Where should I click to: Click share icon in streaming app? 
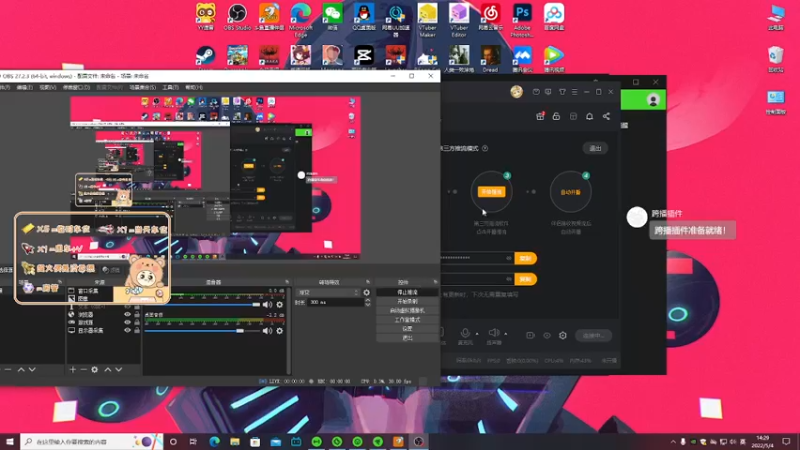(x=606, y=116)
